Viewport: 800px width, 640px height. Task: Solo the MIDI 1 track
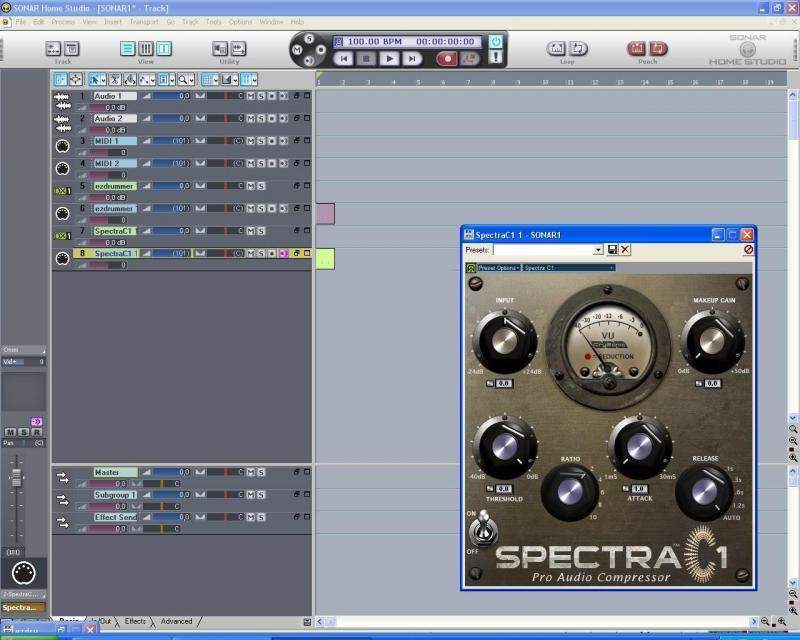tap(260, 141)
